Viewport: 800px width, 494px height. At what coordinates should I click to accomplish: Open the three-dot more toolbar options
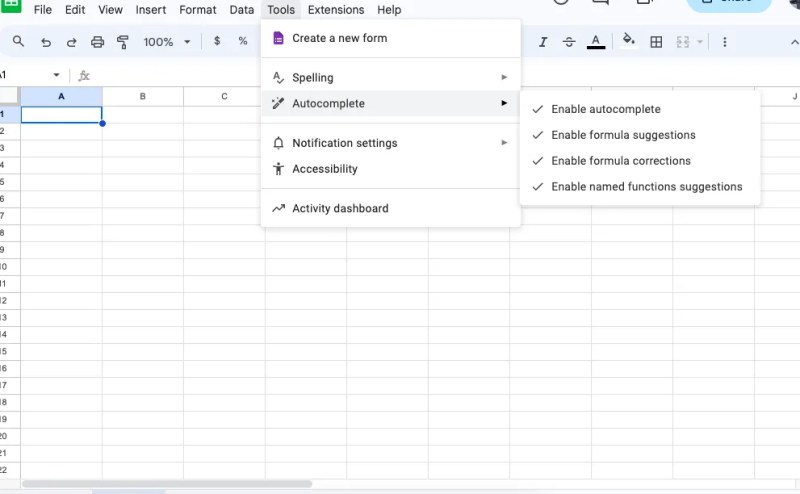[x=724, y=42]
